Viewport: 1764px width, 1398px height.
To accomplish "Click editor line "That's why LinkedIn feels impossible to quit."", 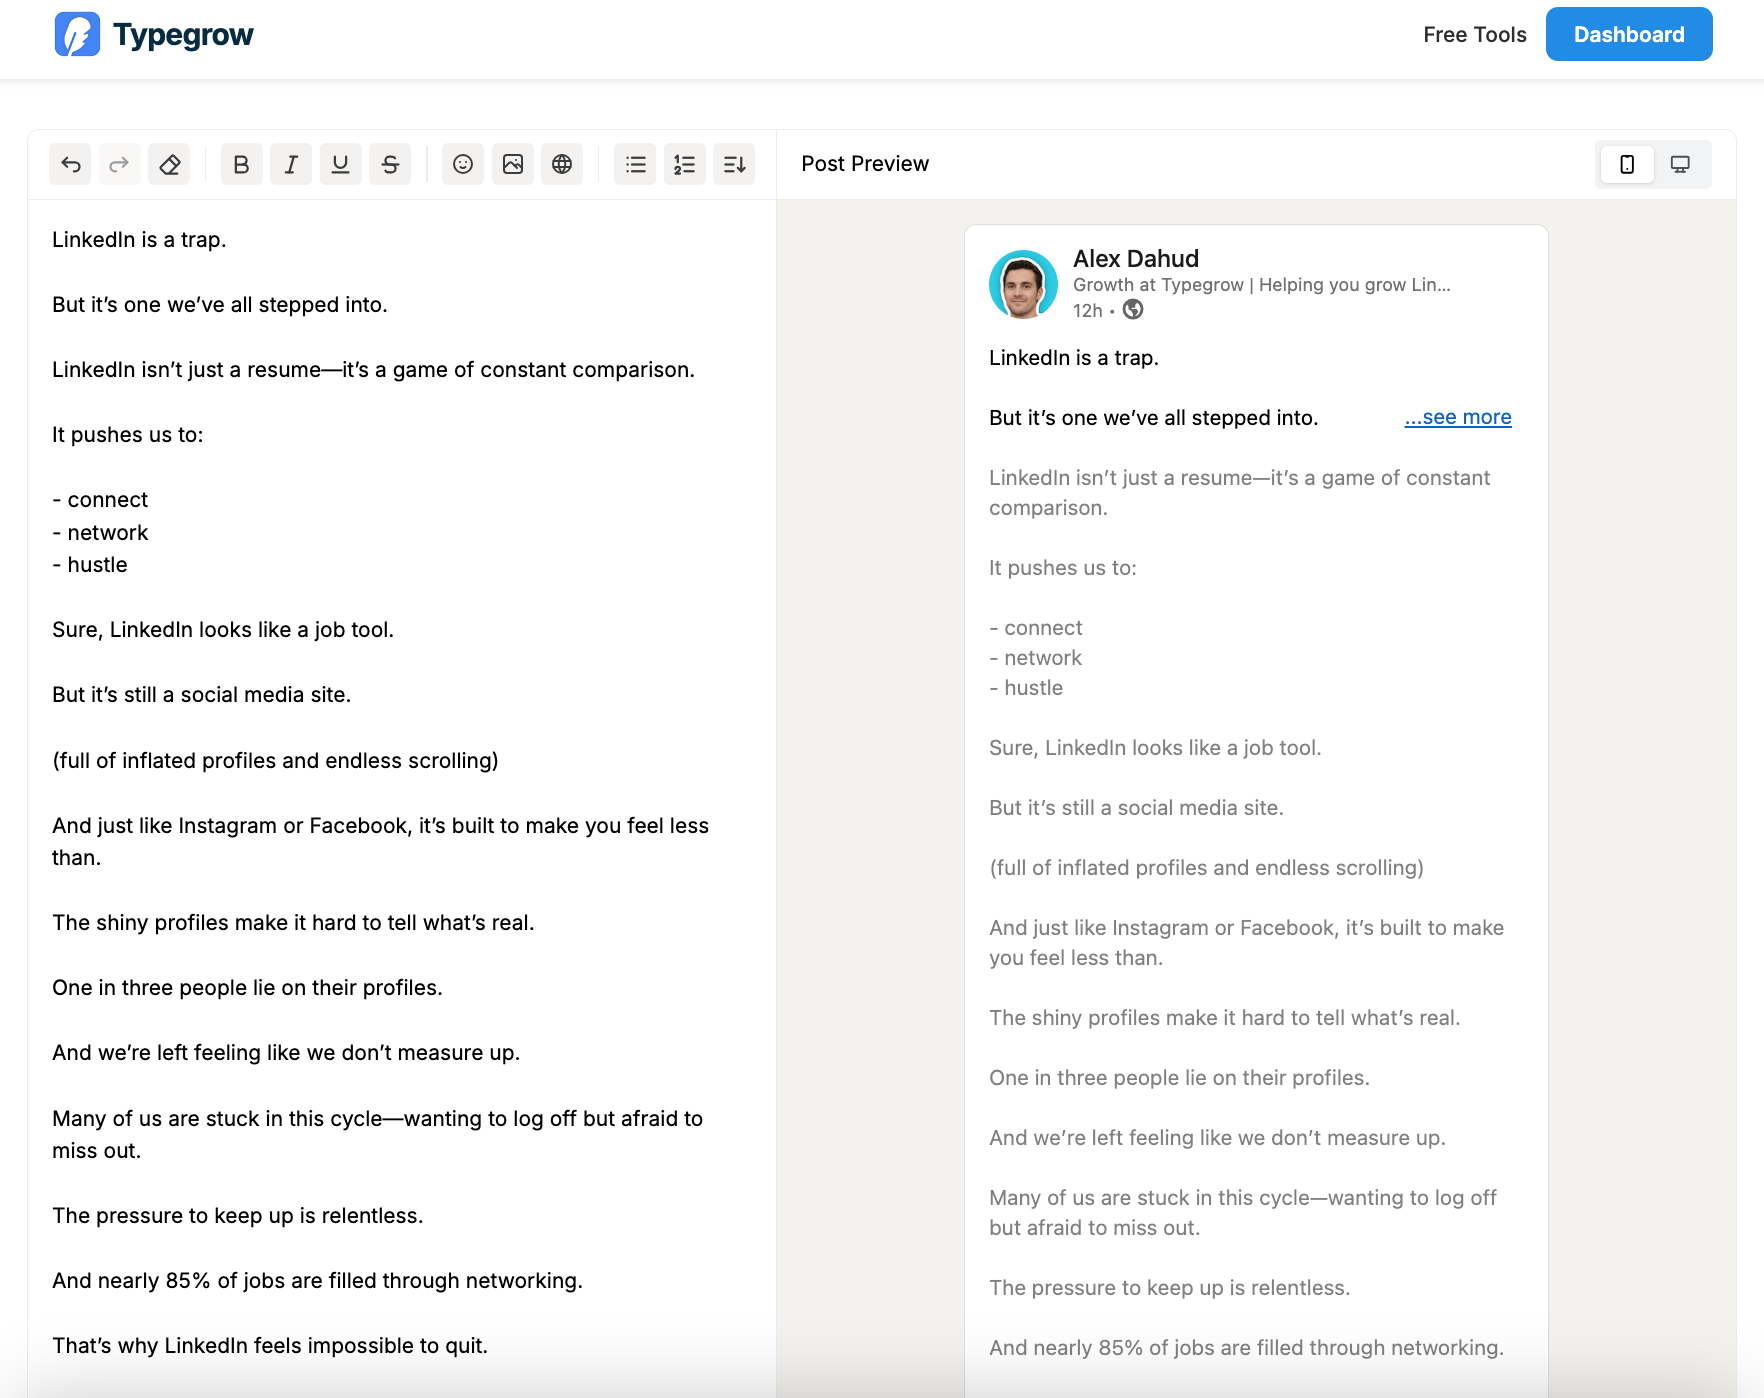I will (270, 1346).
